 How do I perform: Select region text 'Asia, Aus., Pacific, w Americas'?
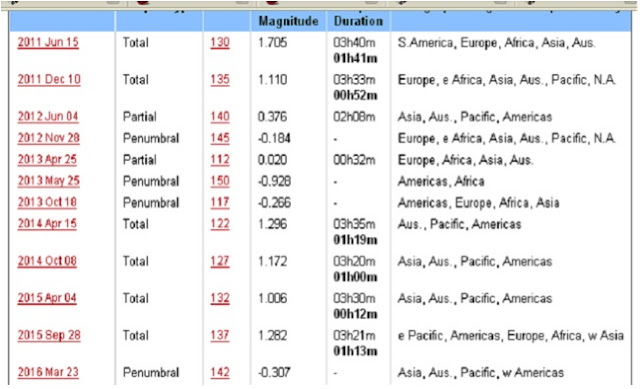[x=481, y=373]
